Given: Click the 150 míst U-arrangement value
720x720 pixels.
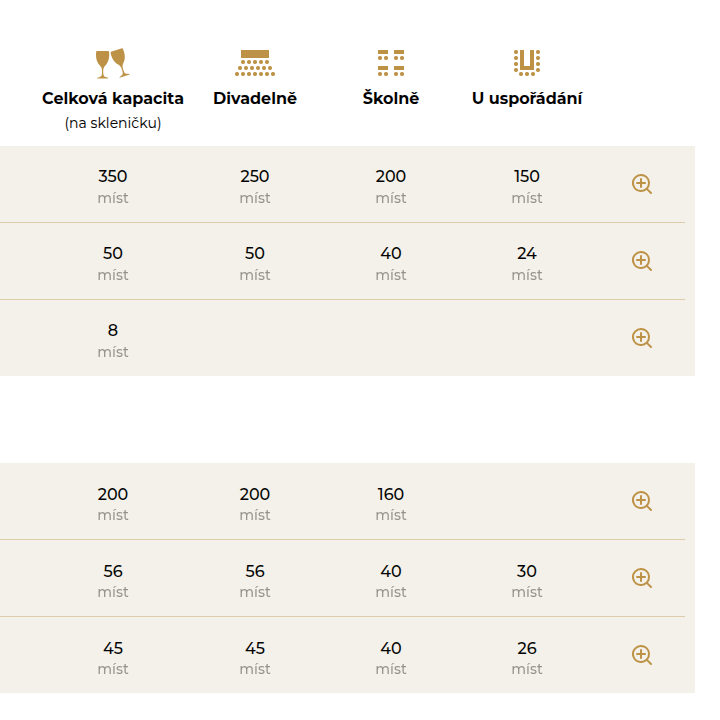Looking at the screenshot, I should (x=527, y=185).
